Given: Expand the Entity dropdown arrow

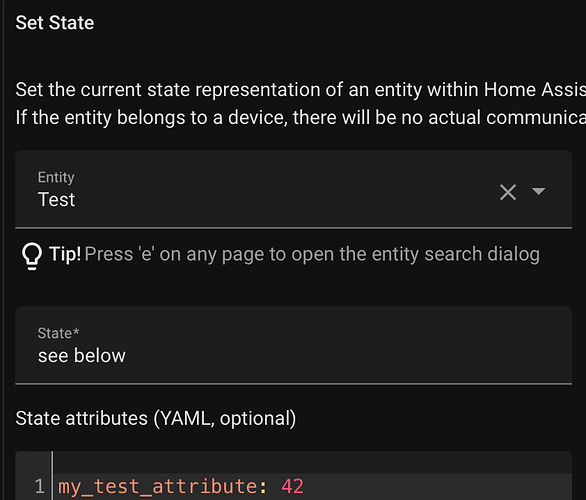Looking at the screenshot, I should click(538, 191).
